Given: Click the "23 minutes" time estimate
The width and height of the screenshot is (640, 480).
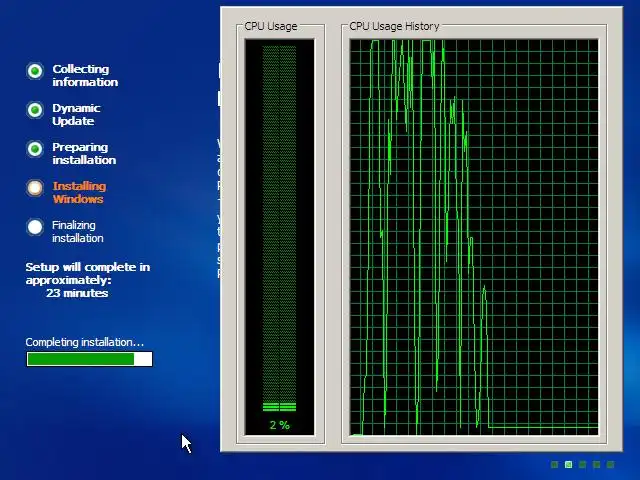Looking at the screenshot, I should (x=77, y=293).
